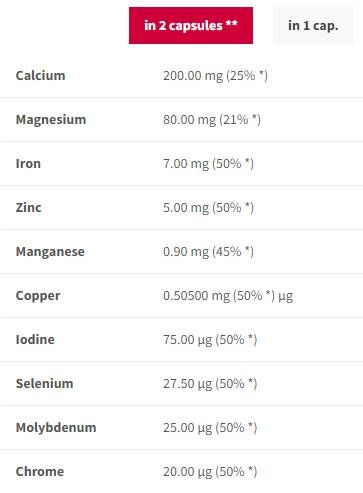363x493 pixels.
Task: Select the Manganese row label
Action: [x=50, y=252]
